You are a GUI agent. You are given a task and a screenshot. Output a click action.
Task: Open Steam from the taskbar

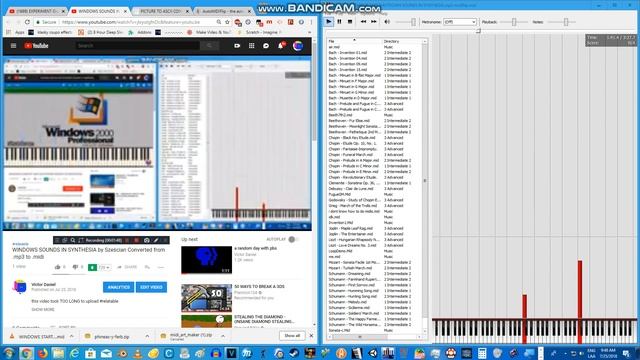[x=295, y=353]
